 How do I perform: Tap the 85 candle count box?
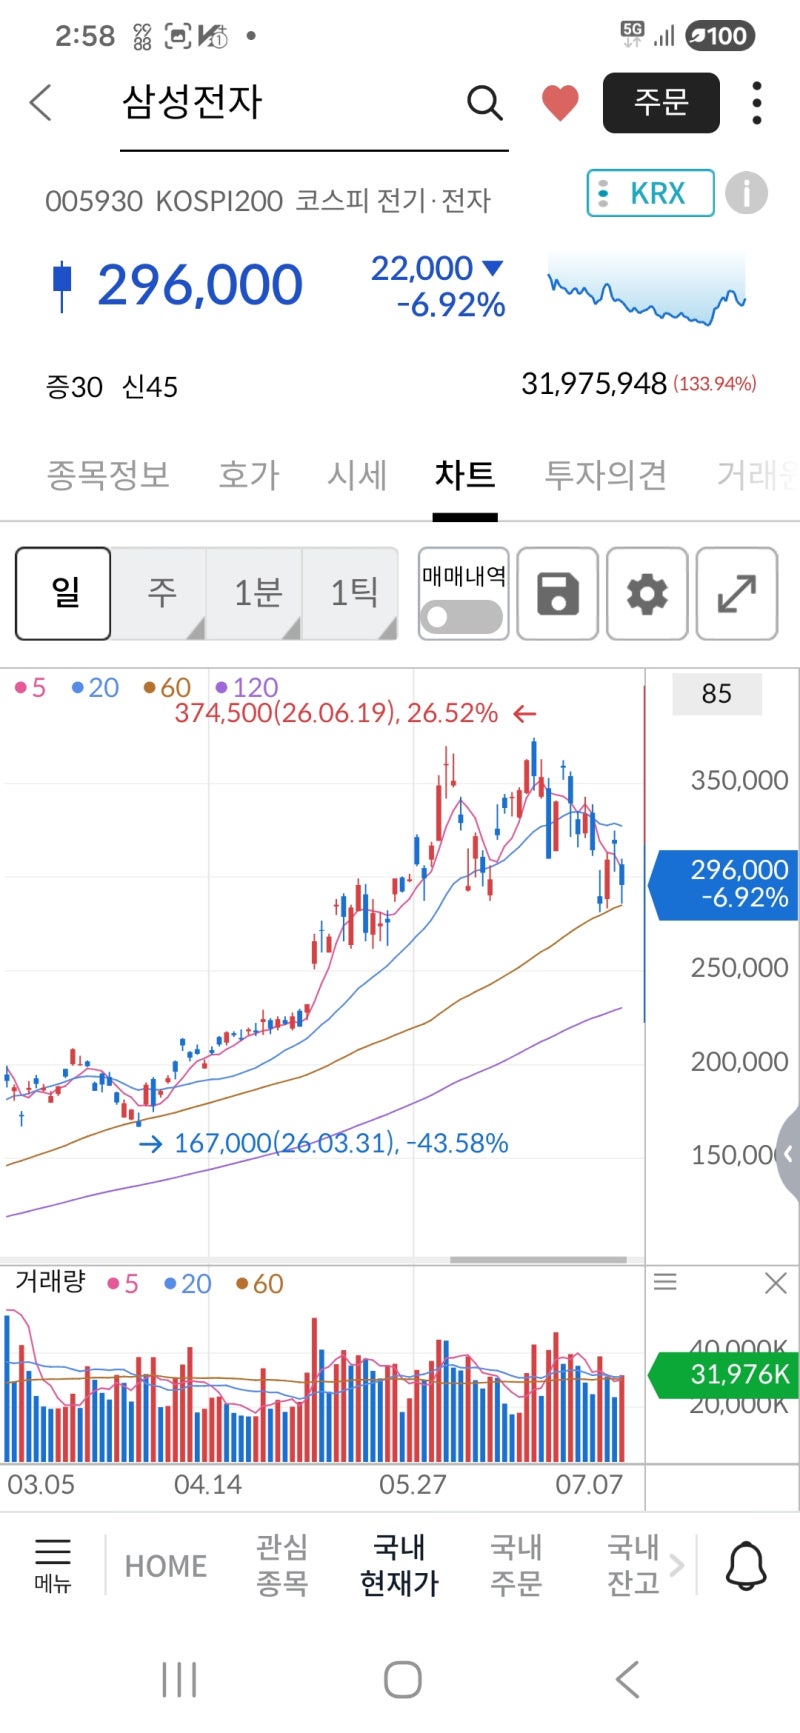coord(717,694)
